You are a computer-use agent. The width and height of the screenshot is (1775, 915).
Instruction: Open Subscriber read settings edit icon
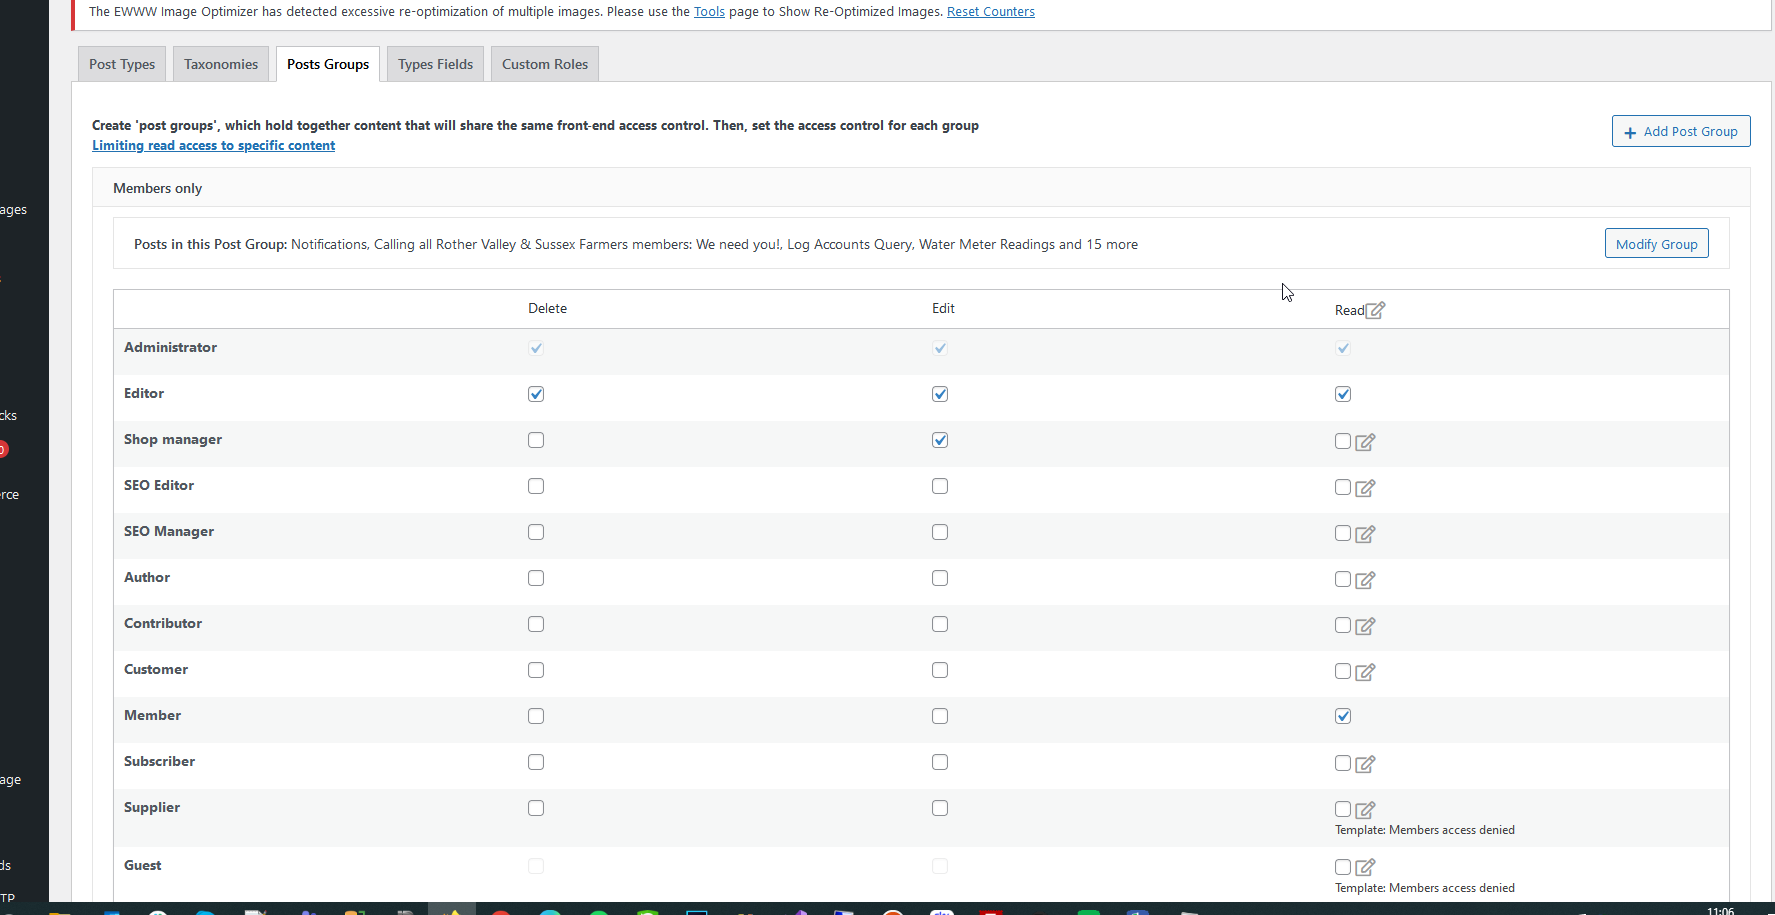[x=1365, y=764]
